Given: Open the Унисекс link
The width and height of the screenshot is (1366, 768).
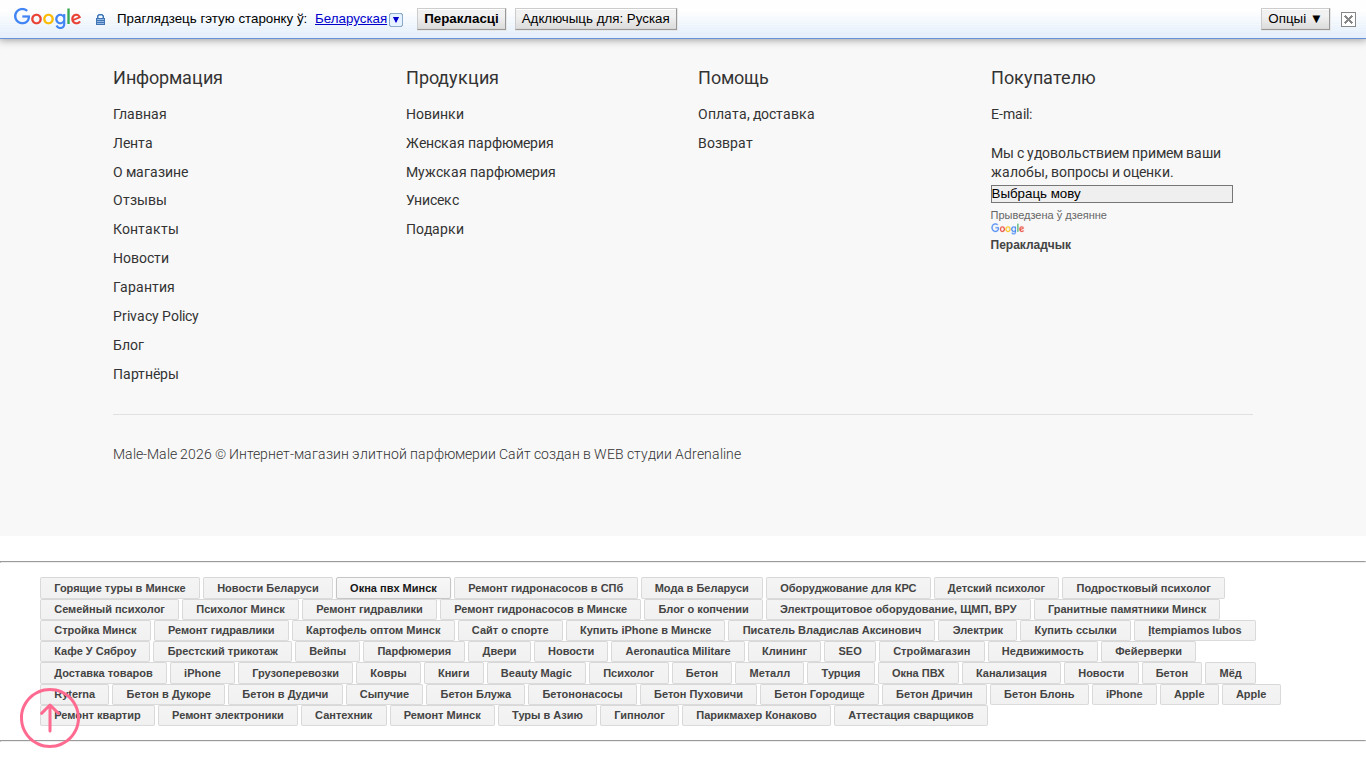Looking at the screenshot, I should (x=433, y=200).
